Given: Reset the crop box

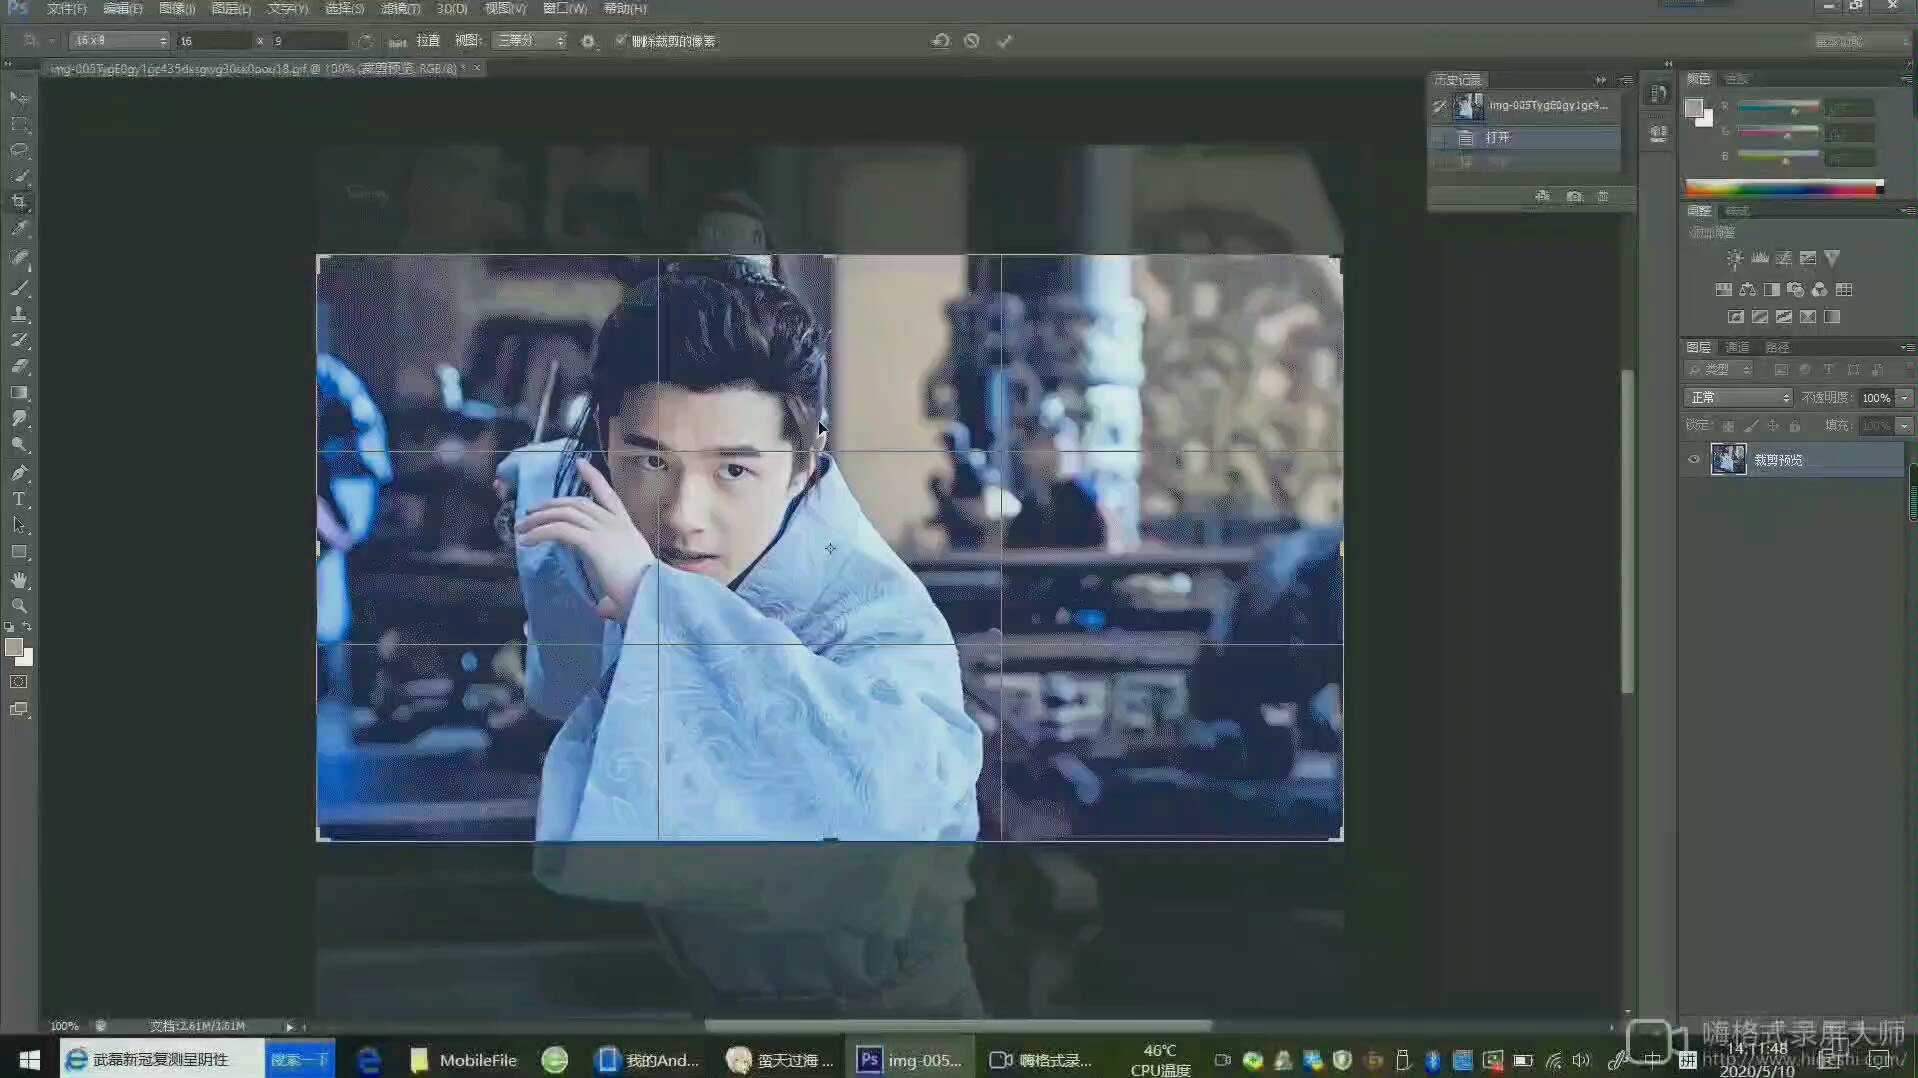Looking at the screenshot, I should [x=940, y=41].
